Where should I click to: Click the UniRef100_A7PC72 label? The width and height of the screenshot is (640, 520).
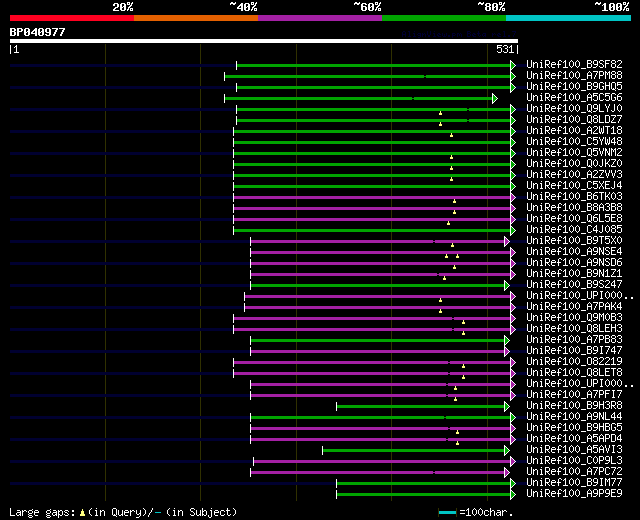tap(574, 472)
